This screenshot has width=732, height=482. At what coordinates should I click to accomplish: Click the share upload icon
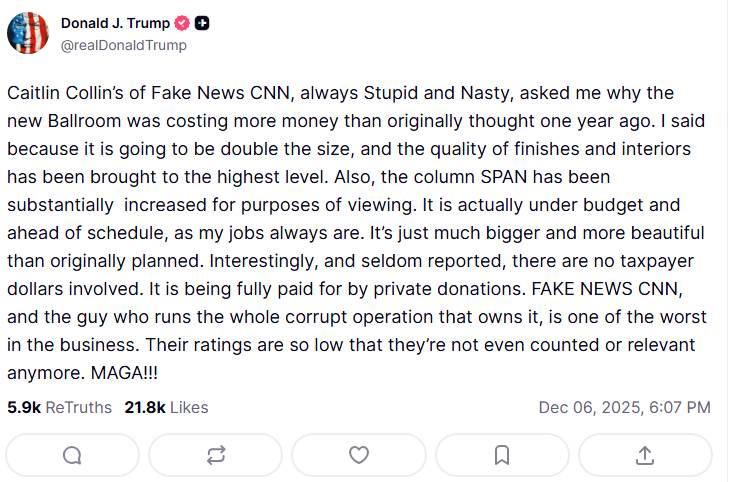[645, 455]
